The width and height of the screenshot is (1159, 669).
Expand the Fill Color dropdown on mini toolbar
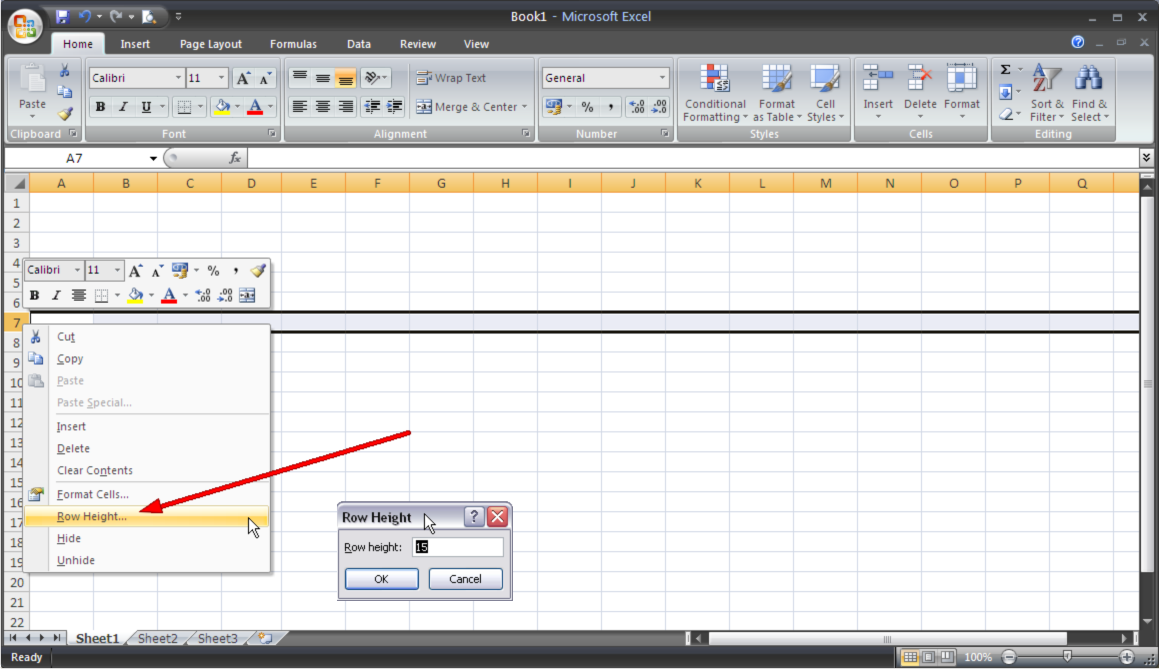[x=150, y=294]
